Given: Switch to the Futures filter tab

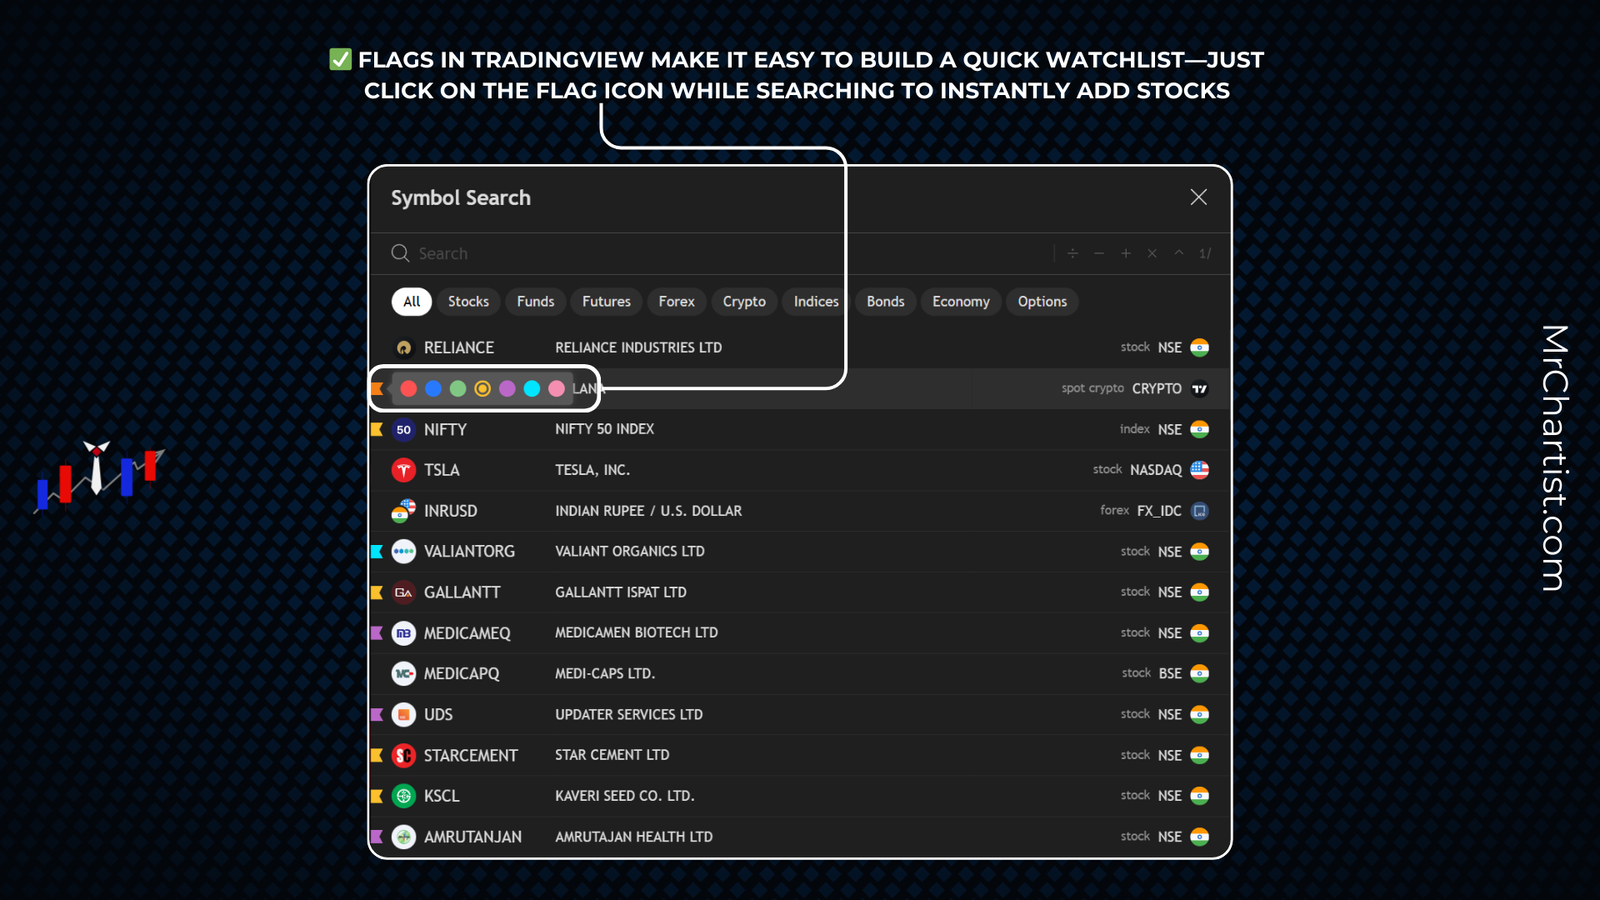Looking at the screenshot, I should 607,302.
